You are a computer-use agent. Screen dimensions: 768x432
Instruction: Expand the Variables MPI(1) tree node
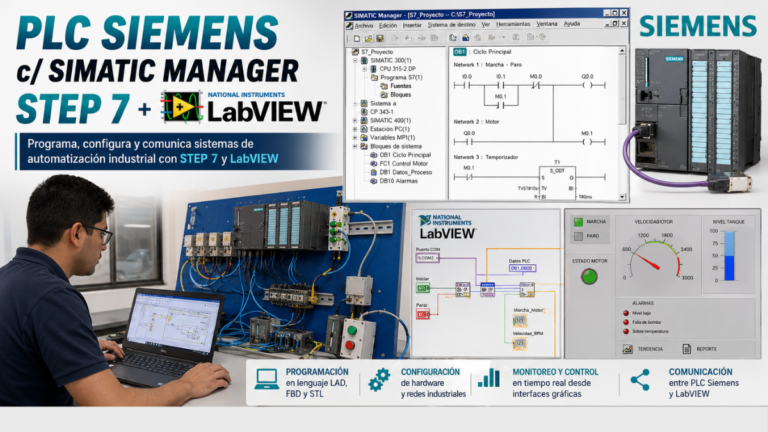[355, 138]
